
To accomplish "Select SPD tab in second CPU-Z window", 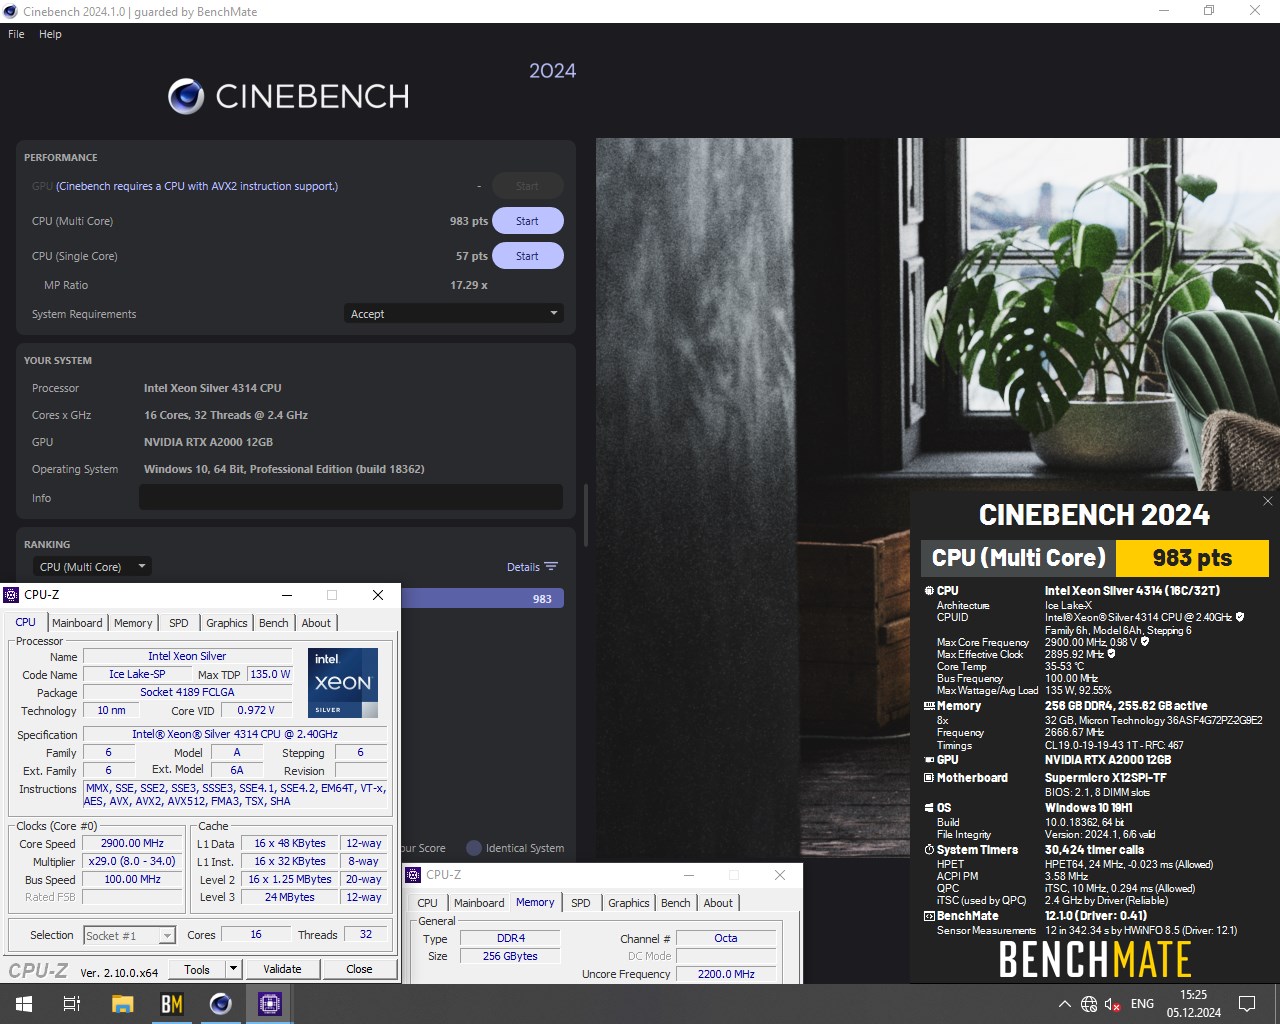I will [581, 903].
